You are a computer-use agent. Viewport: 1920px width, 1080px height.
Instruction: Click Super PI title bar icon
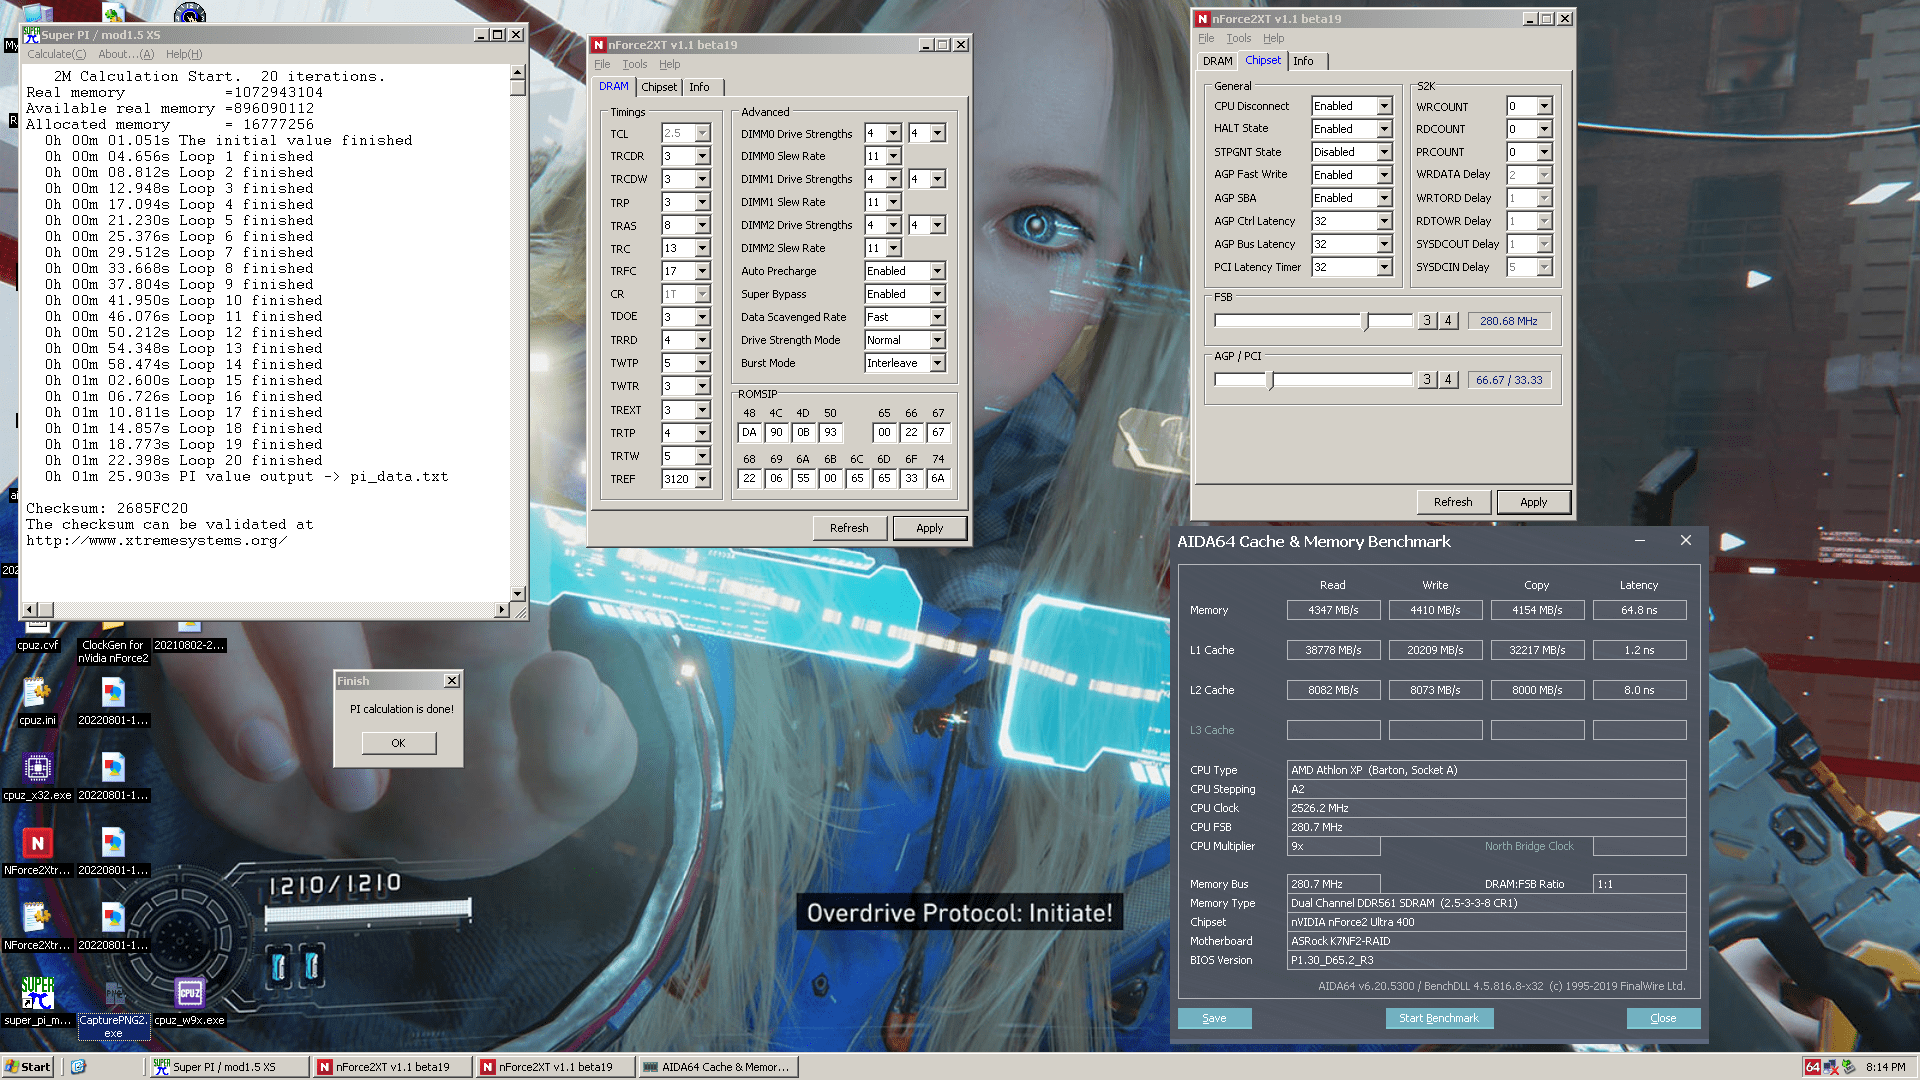(x=31, y=35)
